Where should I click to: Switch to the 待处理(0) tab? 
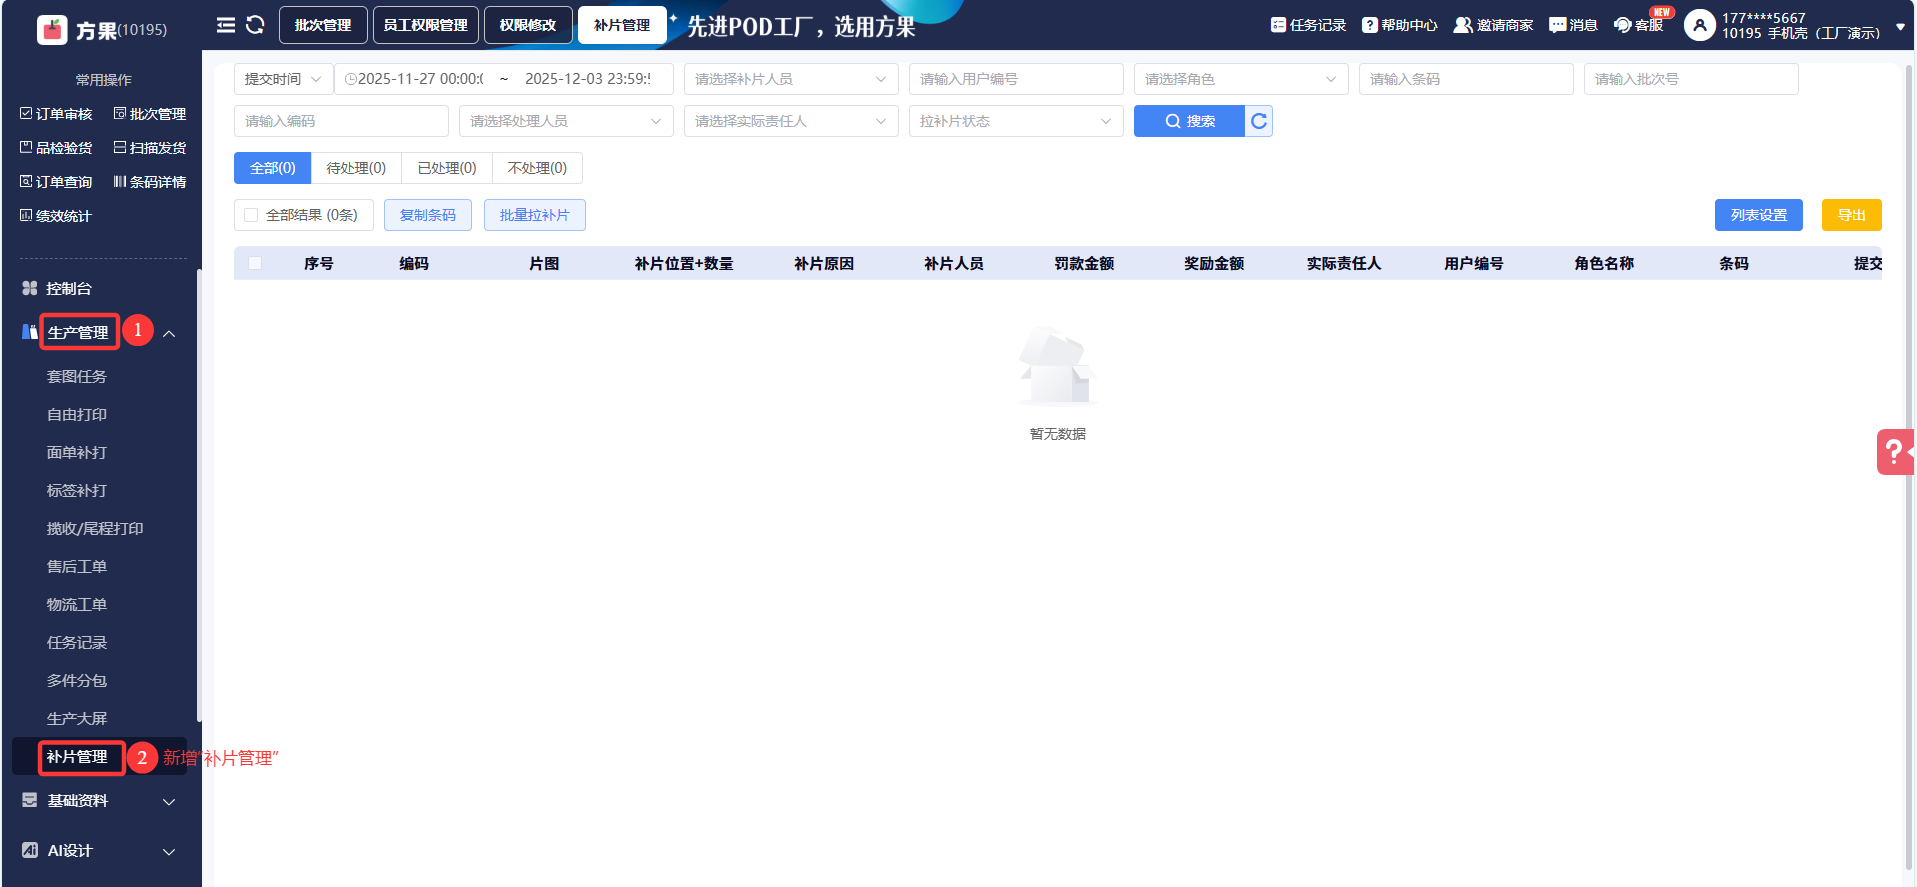pos(356,168)
